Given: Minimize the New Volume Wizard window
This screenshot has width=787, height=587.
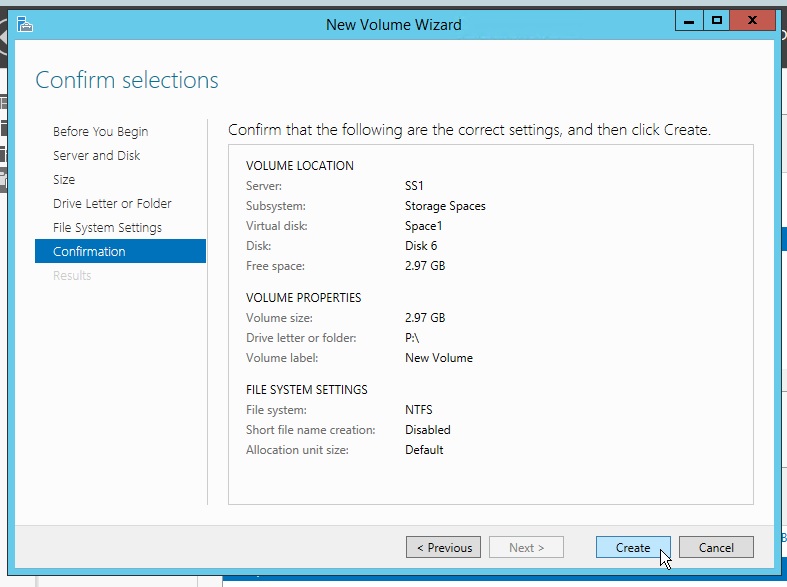Looking at the screenshot, I should point(689,21).
